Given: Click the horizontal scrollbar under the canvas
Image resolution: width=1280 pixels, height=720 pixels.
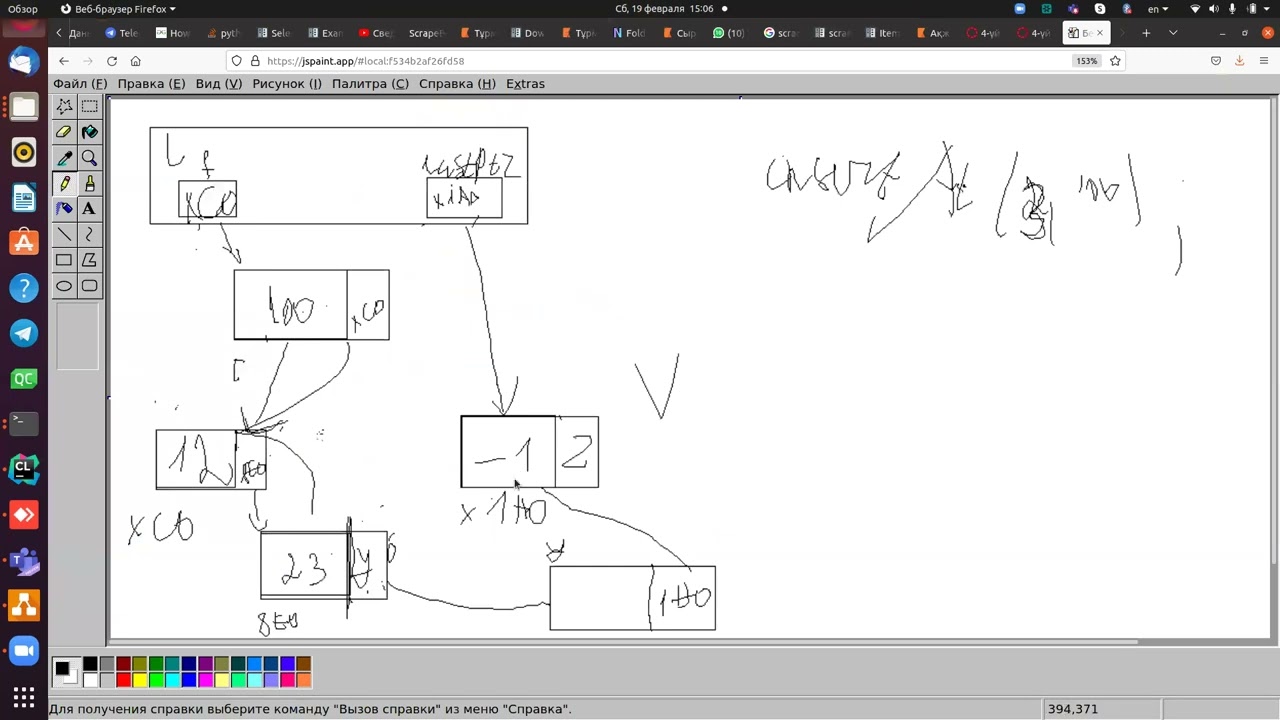Looking at the screenshot, I should pos(622,642).
